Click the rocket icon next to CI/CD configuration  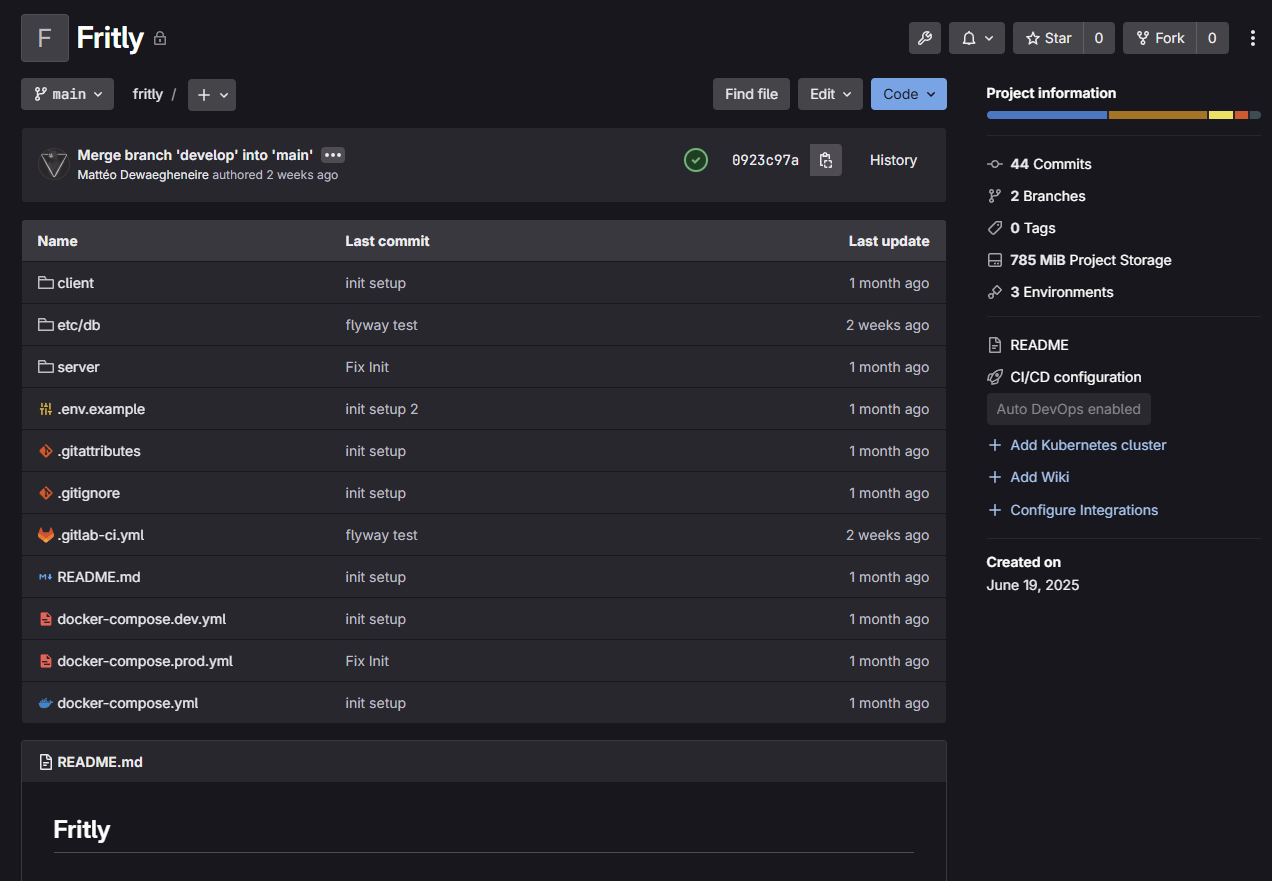pyautogui.click(x=994, y=377)
